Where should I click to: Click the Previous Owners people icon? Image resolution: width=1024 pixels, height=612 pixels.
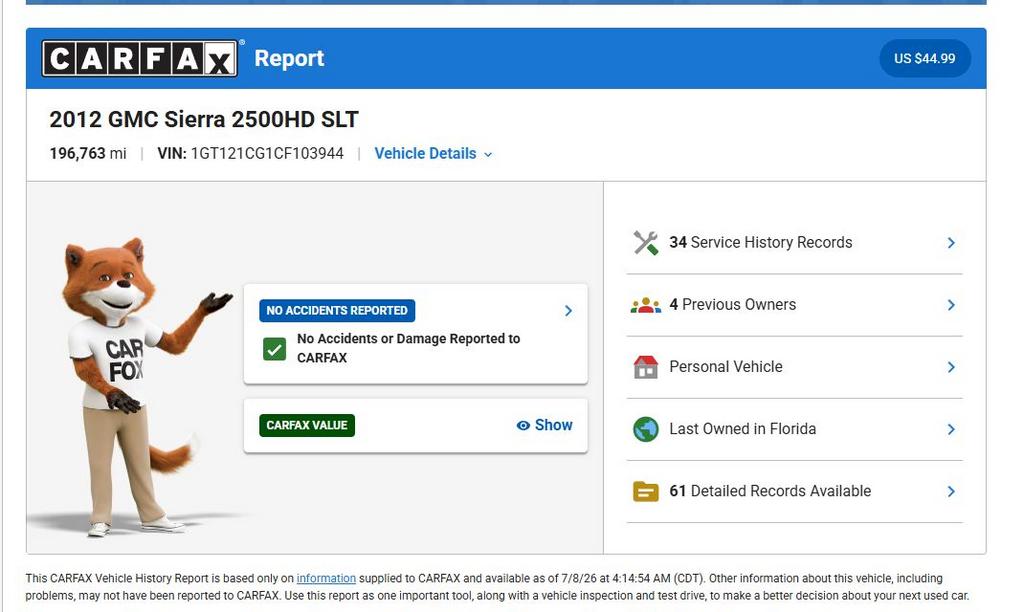pos(645,305)
